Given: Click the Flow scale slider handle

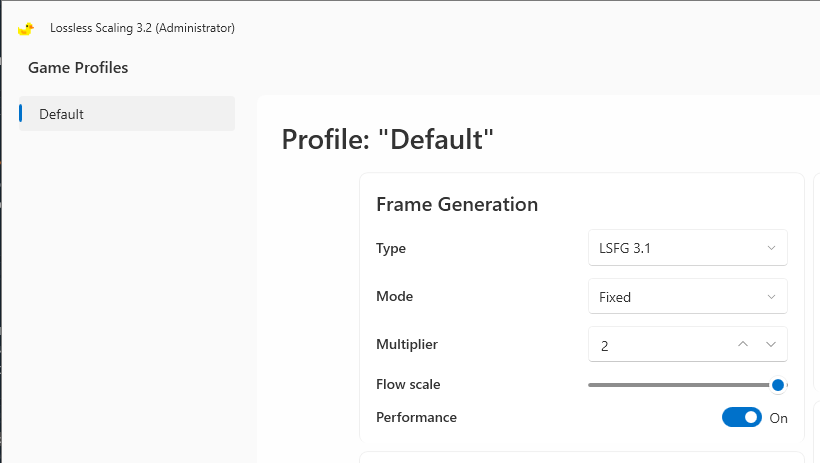Looking at the screenshot, I should [x=778, y=385].
